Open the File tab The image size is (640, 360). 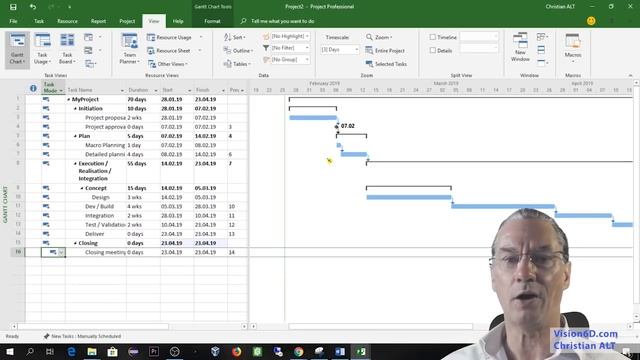(13, 21)
